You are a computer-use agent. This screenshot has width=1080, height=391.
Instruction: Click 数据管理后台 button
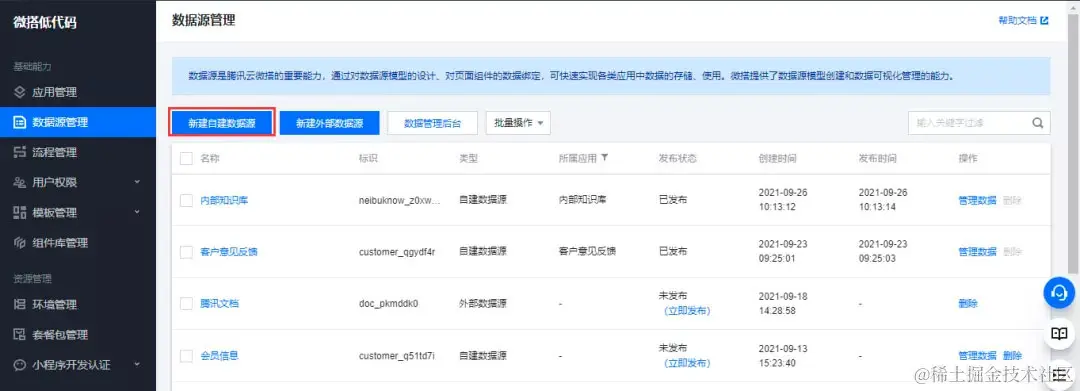tap(432, 123)
